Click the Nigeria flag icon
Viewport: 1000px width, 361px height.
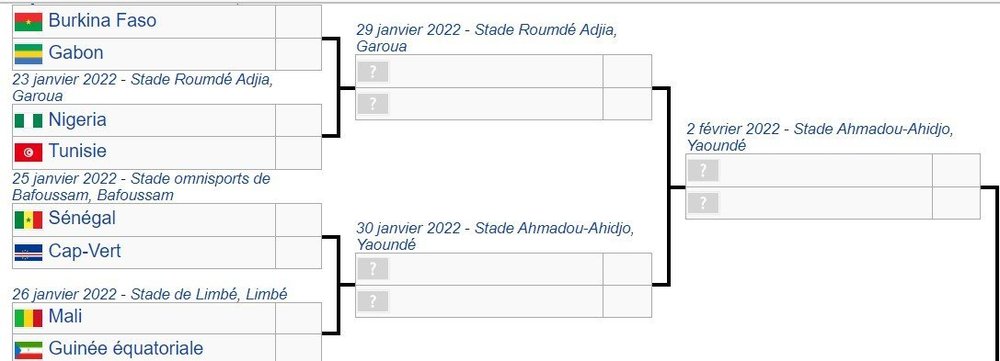(x=28, y=121)
